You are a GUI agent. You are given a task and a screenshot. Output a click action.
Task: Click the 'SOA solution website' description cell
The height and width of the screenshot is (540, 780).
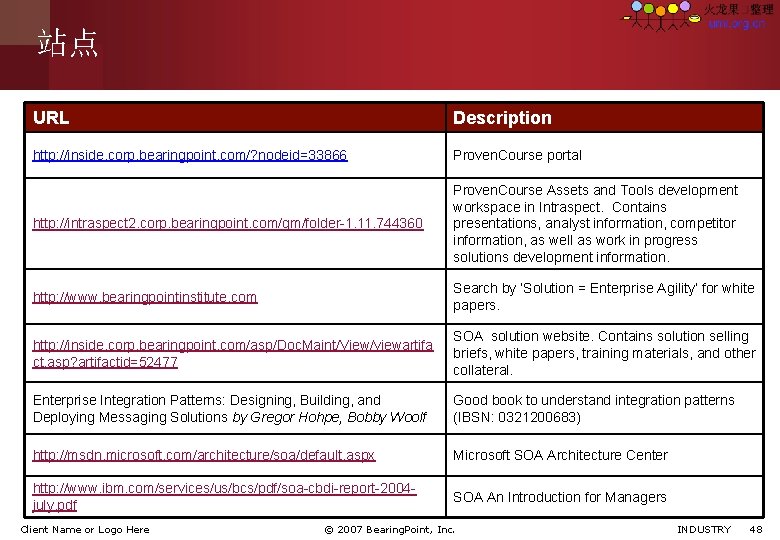pyautogui.click(x=604, y=353)
